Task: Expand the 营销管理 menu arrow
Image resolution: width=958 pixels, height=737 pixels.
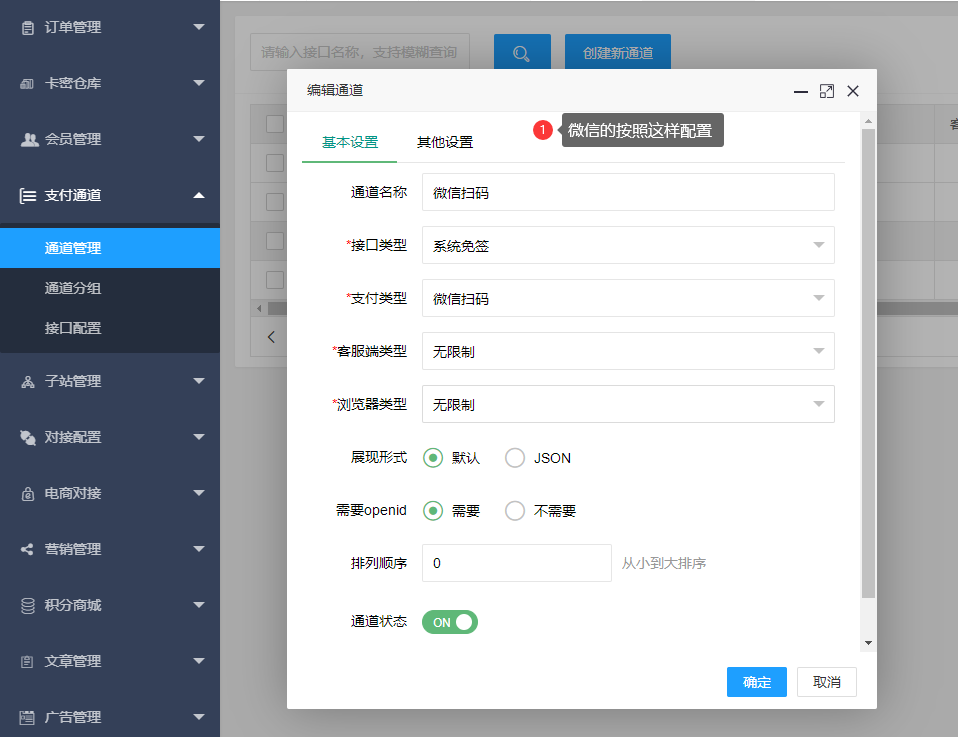Action: coord(199,549)
